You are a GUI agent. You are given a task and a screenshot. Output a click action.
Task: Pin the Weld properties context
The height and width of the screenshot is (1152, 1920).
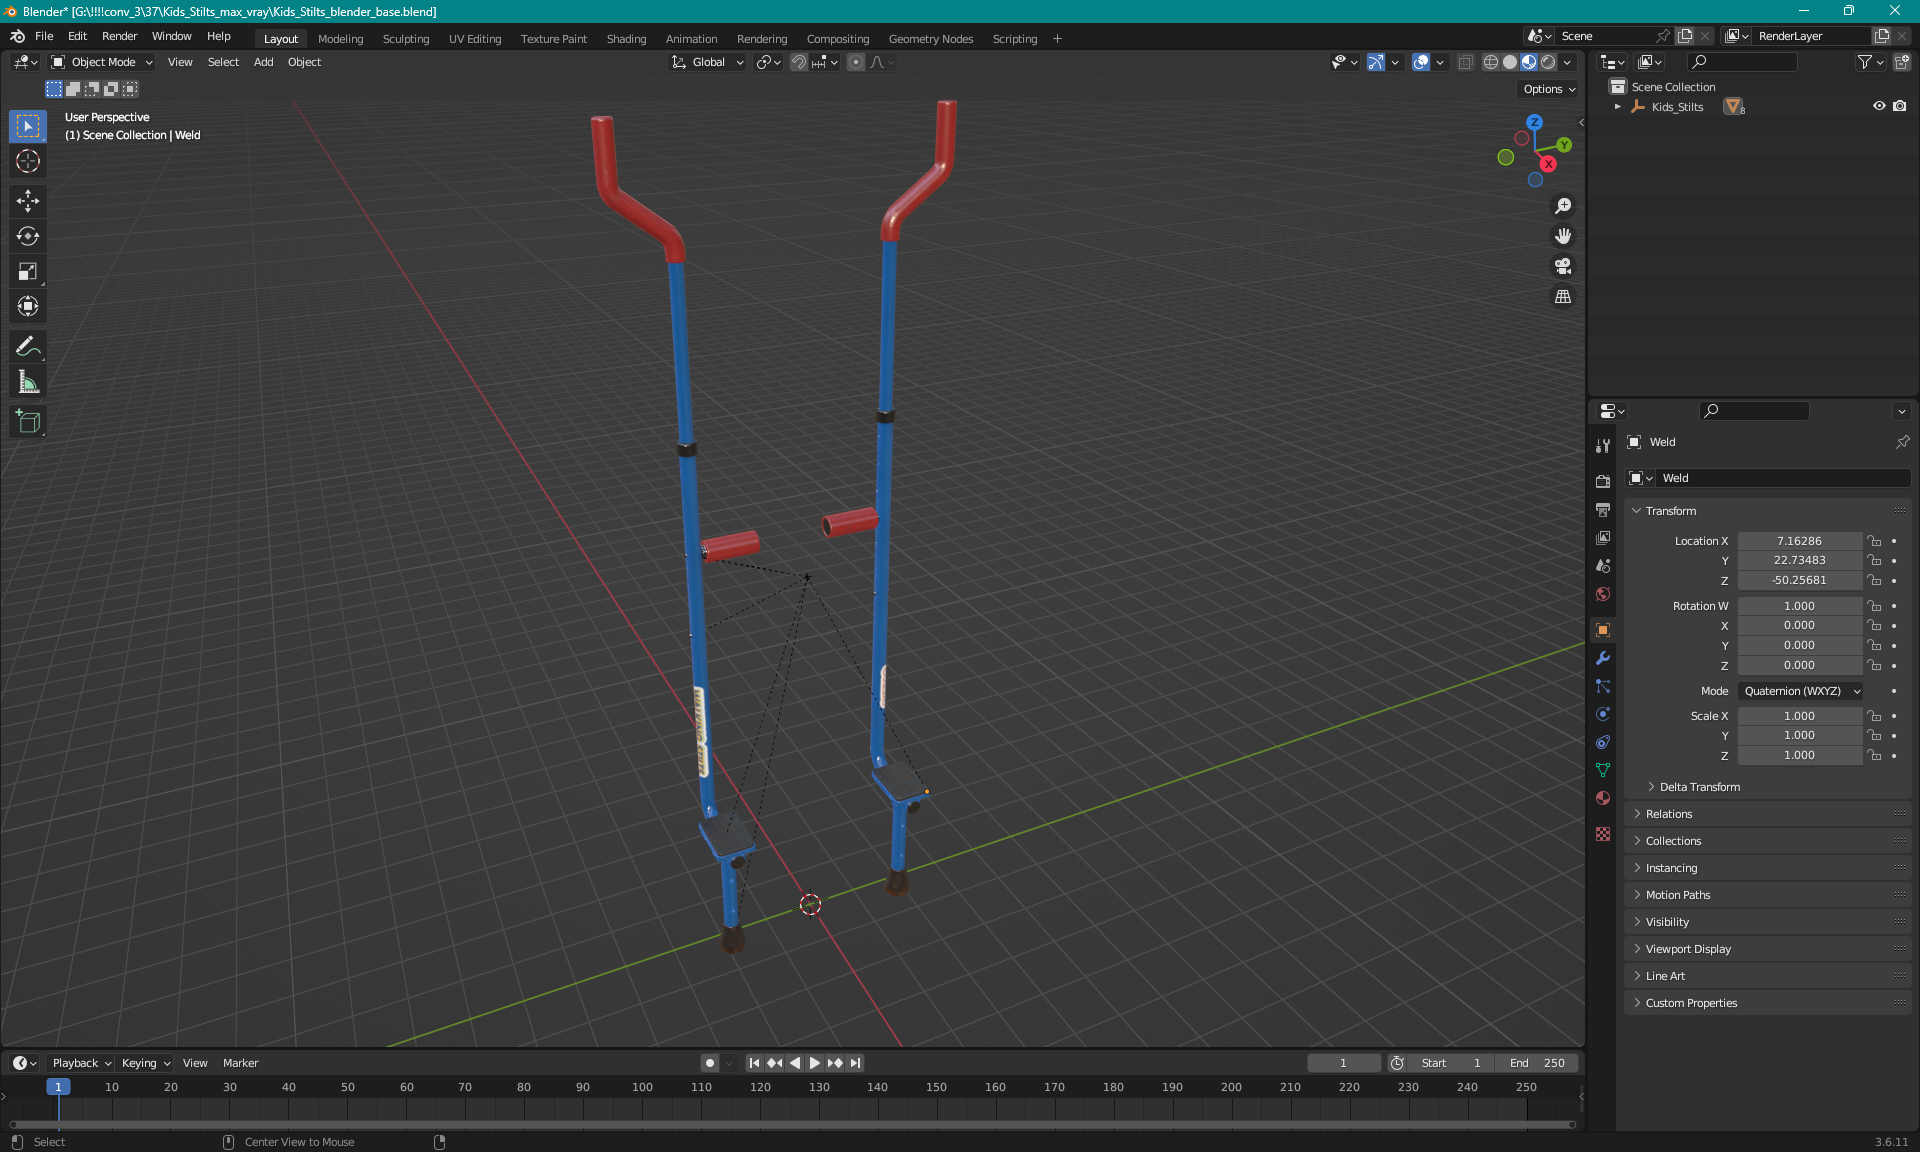(1902, 442)
